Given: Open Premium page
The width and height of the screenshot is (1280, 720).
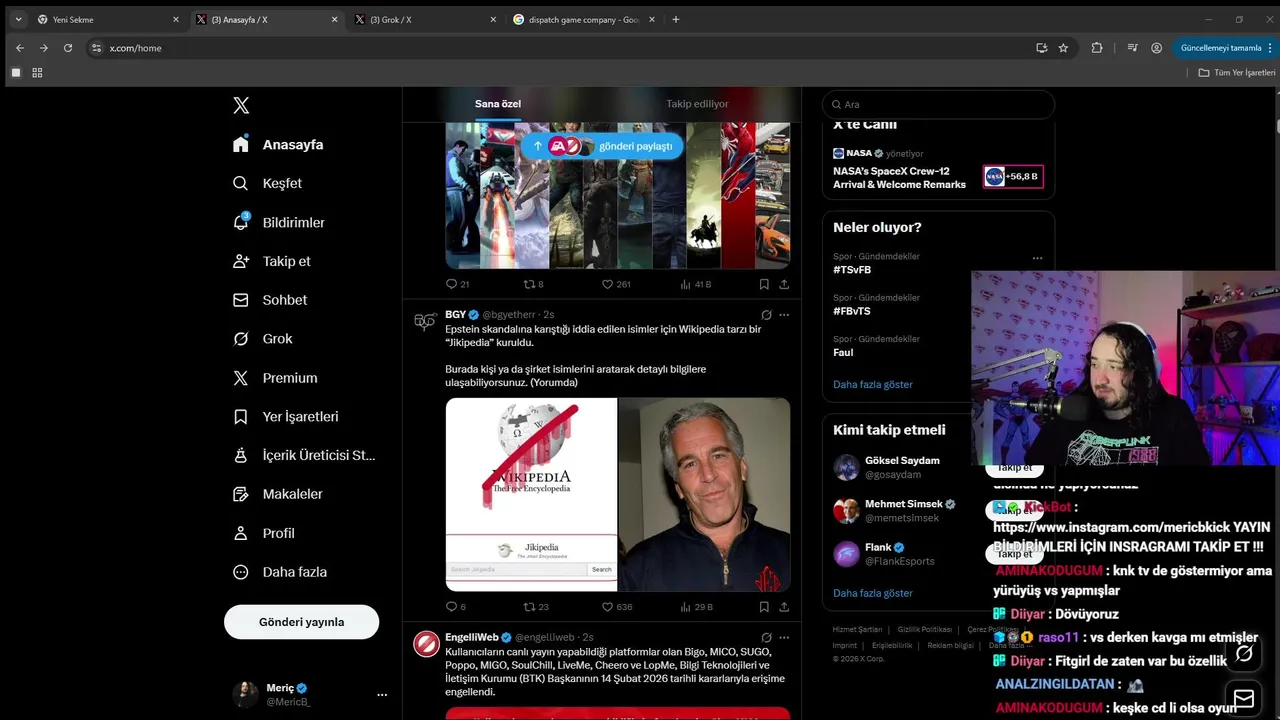Looking at the screenshot, I should (274, 378).
